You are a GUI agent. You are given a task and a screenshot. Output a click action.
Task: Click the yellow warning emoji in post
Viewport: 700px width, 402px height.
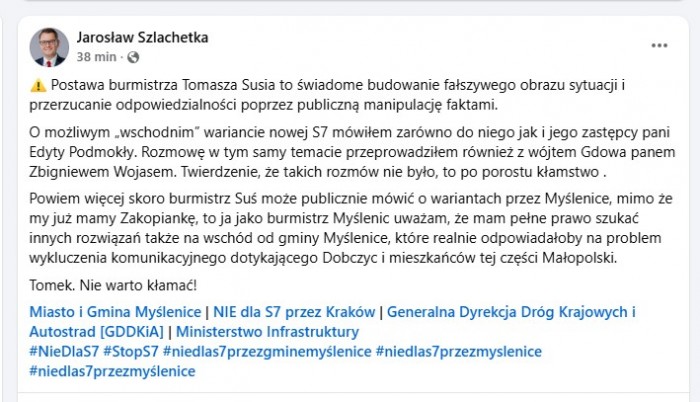(36, 86)
